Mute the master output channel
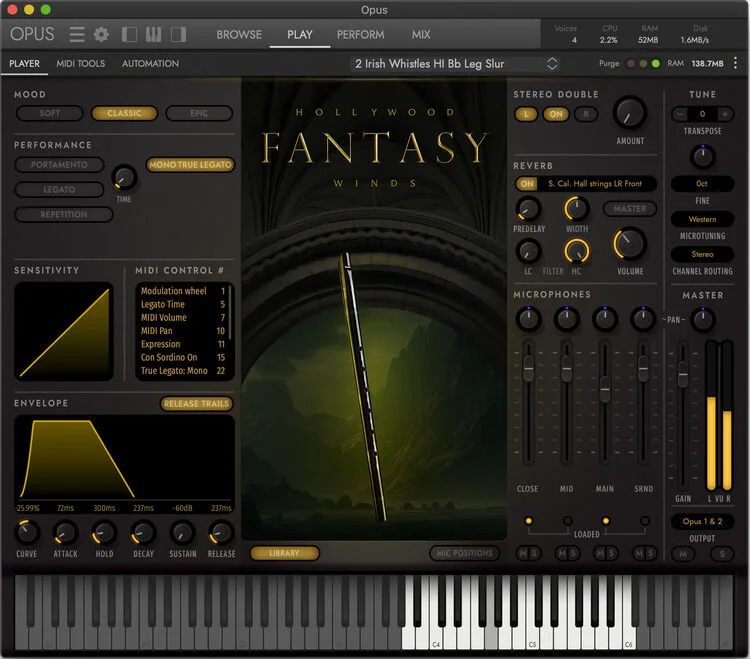This screenshot has height=659, width=750. (x=683, y=554)
